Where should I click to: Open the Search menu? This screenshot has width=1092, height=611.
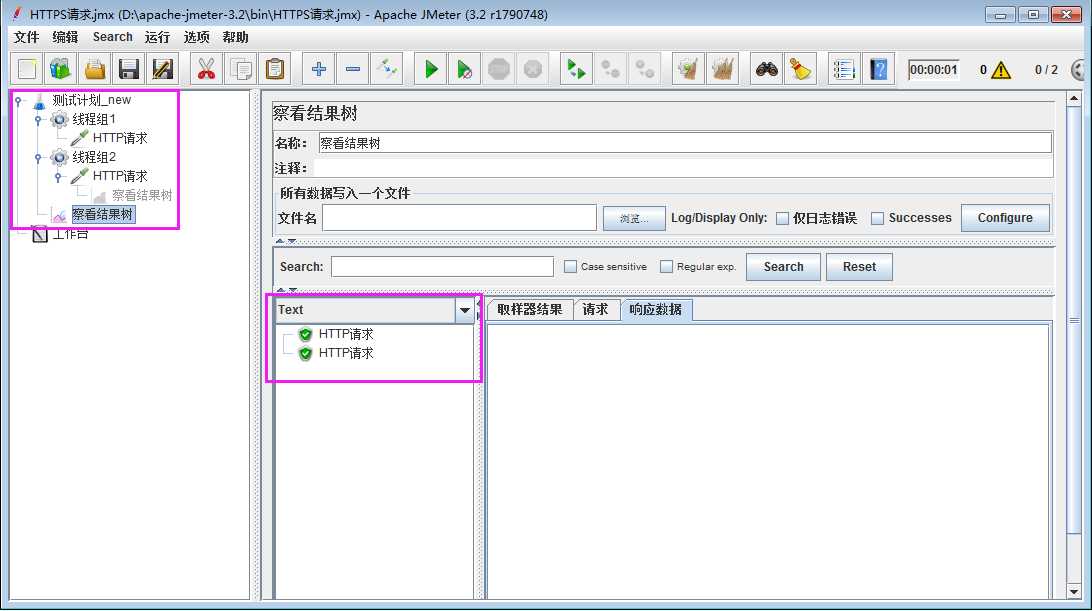pos(112,37)
